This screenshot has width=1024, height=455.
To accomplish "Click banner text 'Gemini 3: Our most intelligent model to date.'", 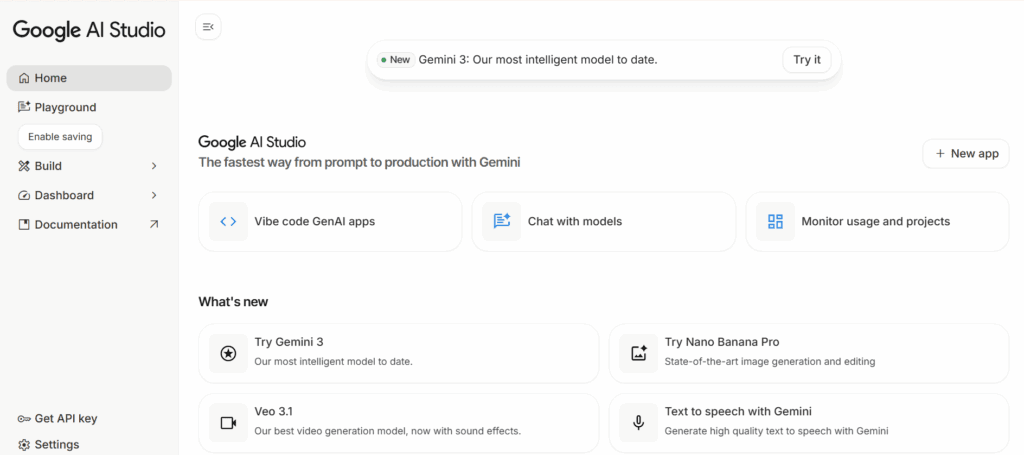I will coord(537,60).
